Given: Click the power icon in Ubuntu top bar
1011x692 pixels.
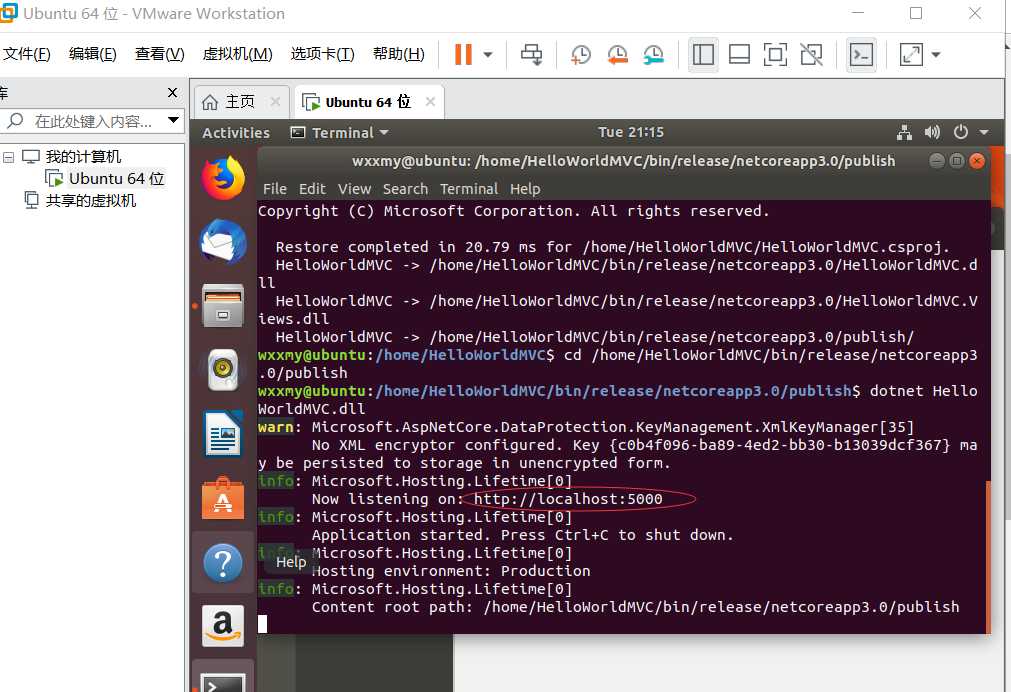Looking at the screenshot, I should (x=961, y=133).
